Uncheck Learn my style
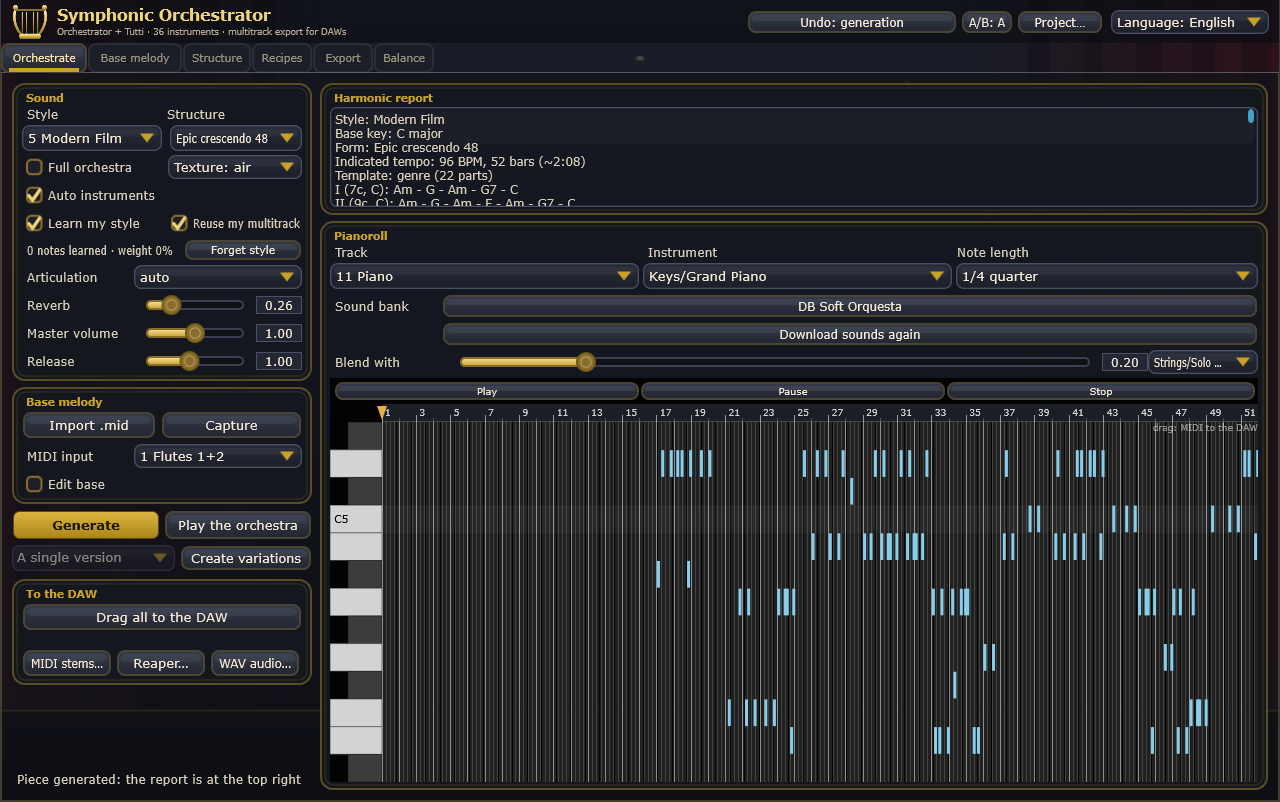1280x802 pixels. click(34, 223)
